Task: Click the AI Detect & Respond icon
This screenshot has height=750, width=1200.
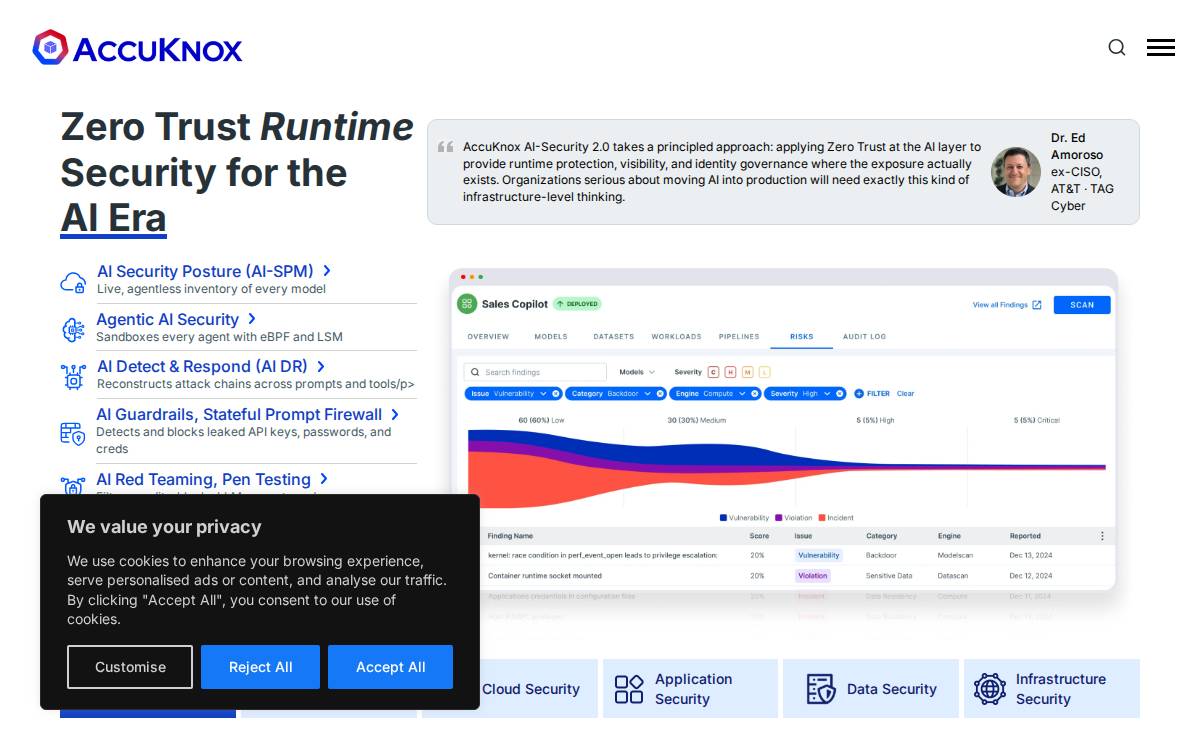Action: [x=73, y=376]
